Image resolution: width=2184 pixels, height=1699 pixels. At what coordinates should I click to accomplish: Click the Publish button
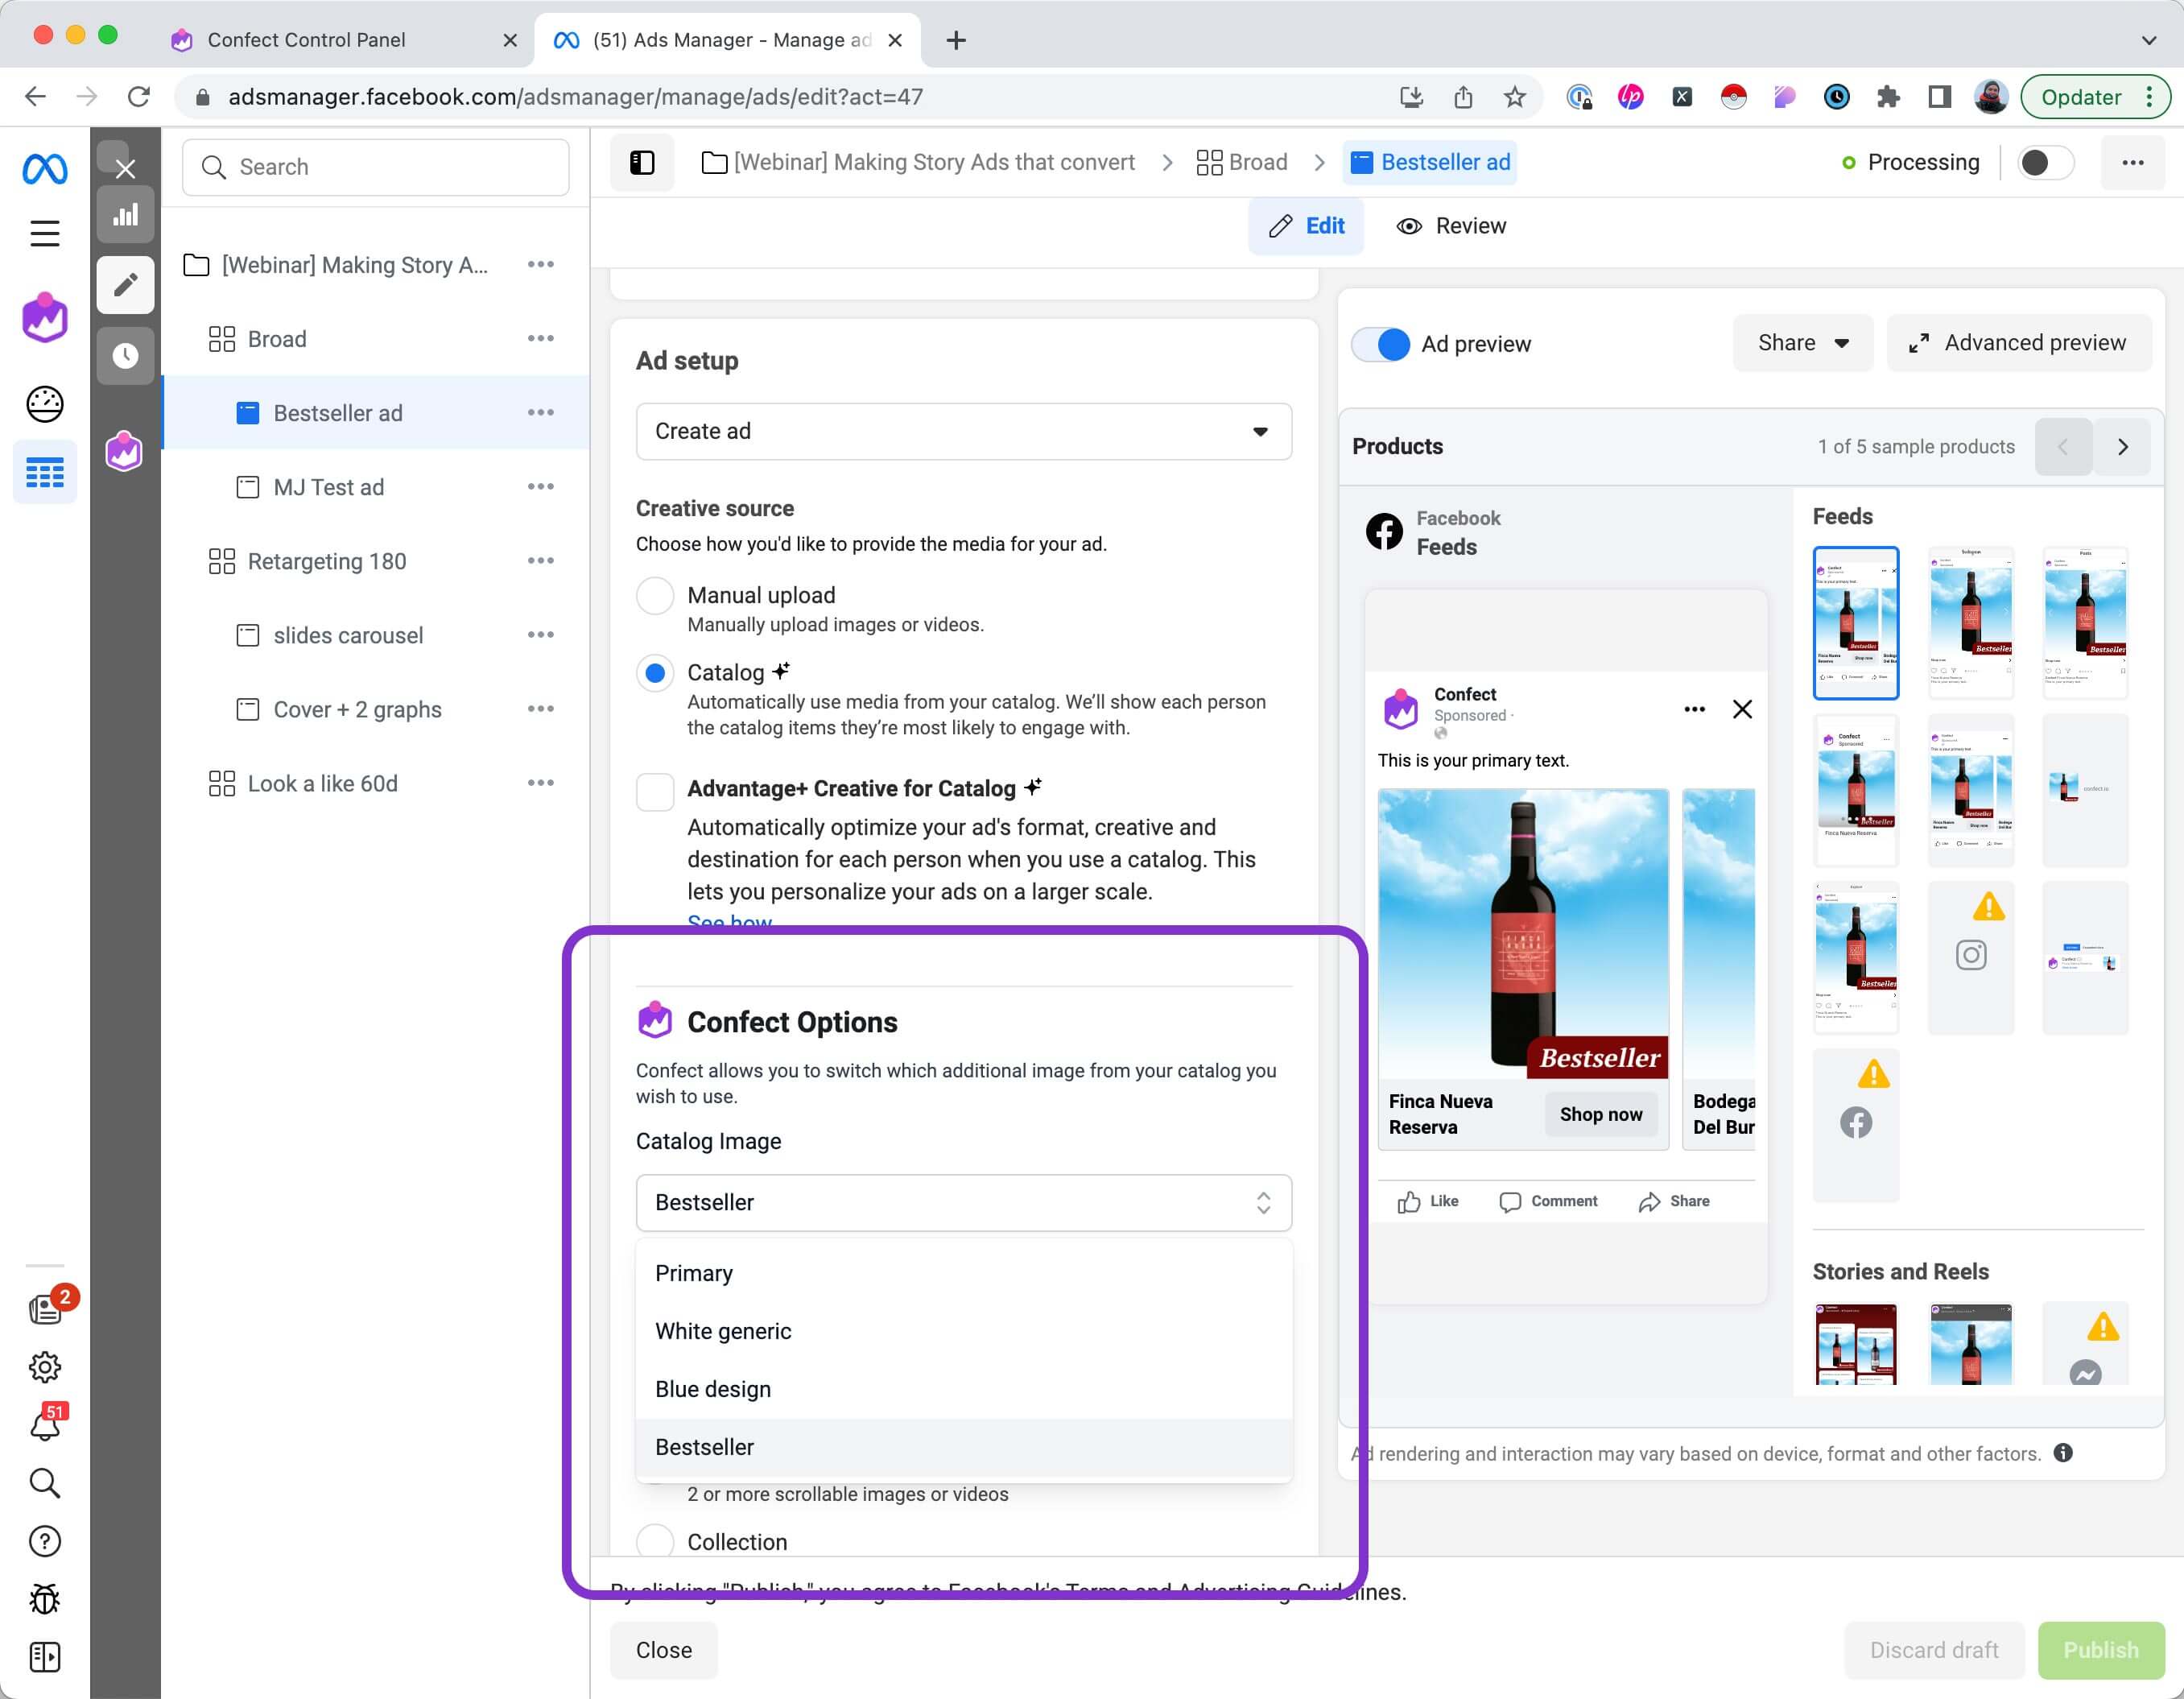pyautogui.click(x=2101, y=1650)
